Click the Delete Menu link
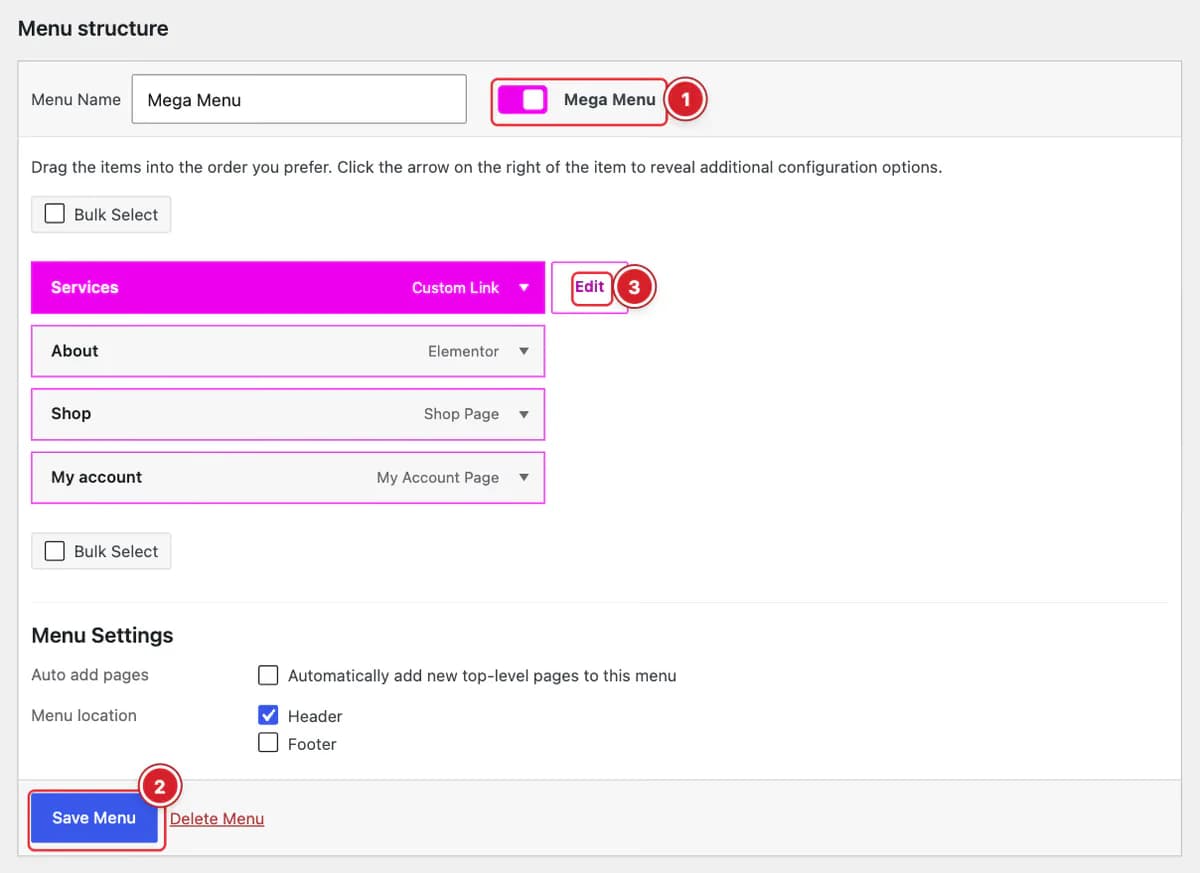1200x873 pixels. [x=217, y=819]
